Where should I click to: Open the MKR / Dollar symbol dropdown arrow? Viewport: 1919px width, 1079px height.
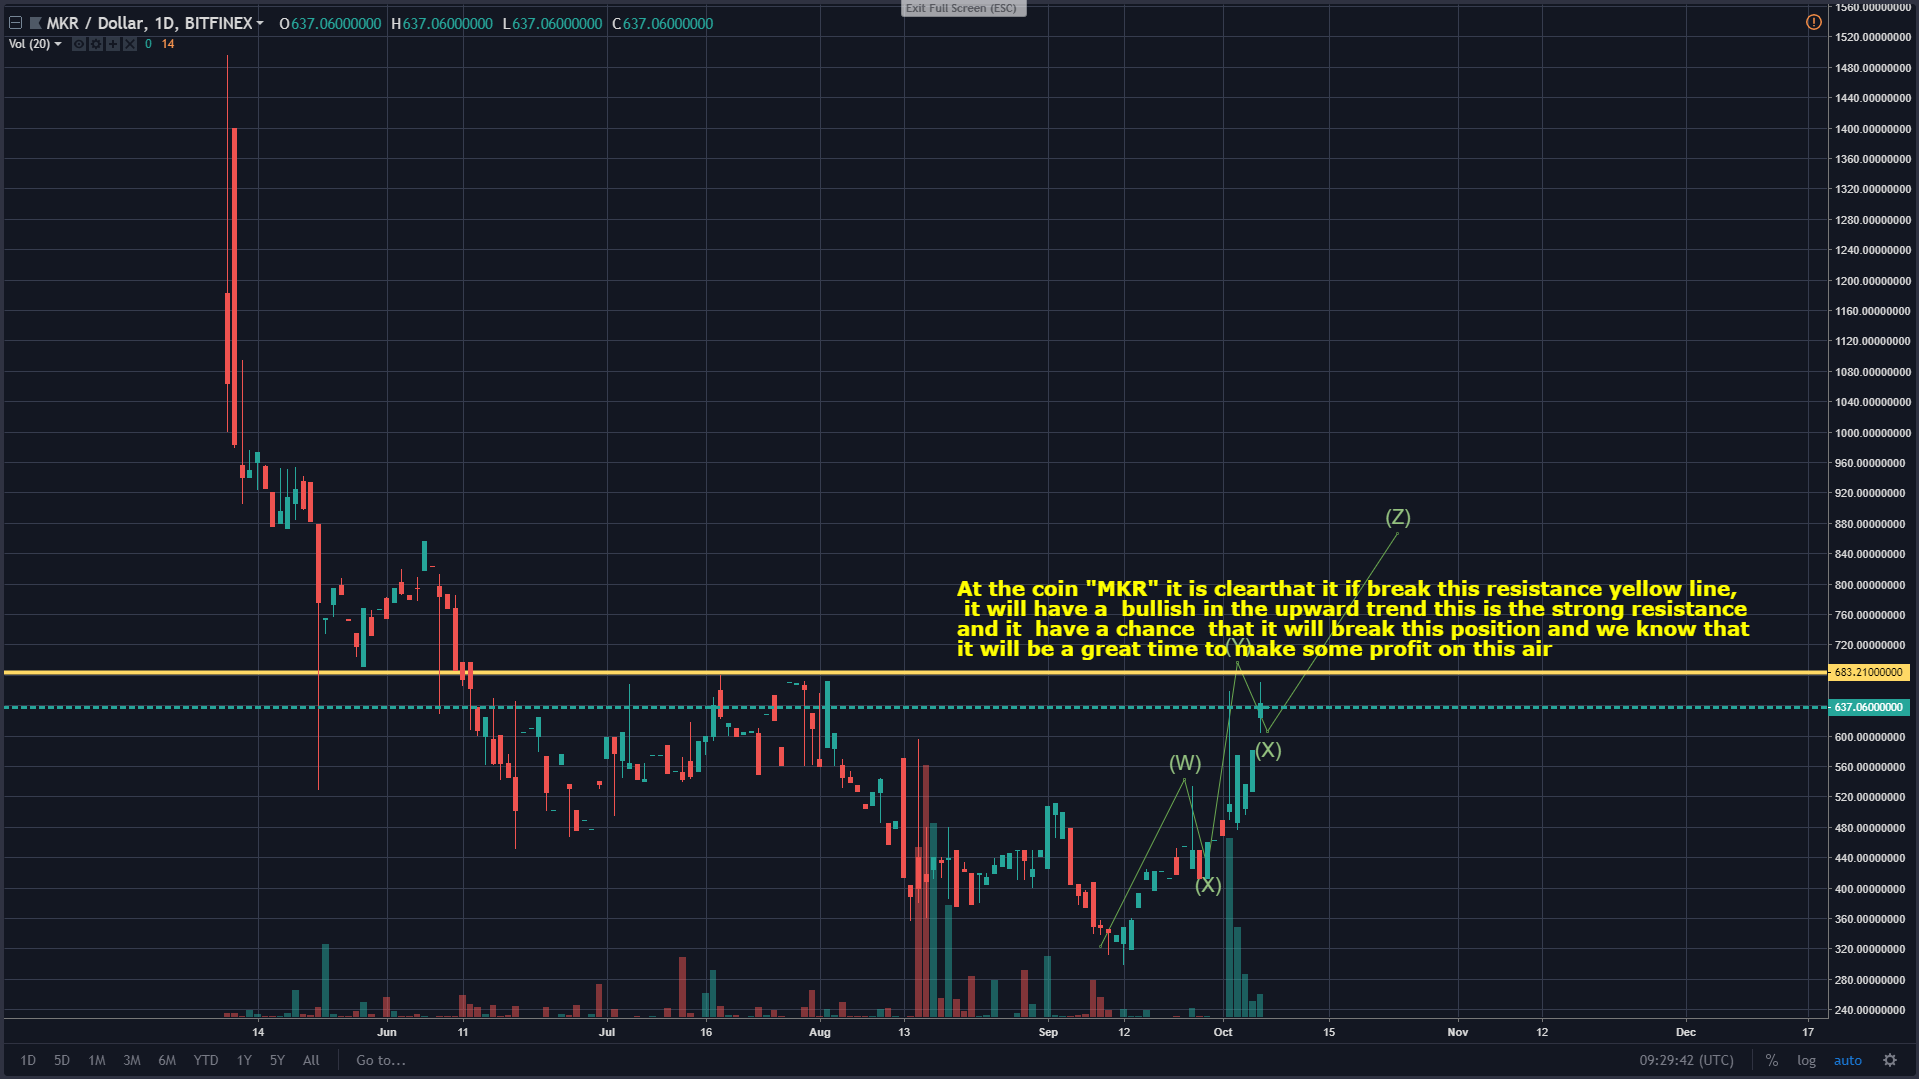point(260,23)
